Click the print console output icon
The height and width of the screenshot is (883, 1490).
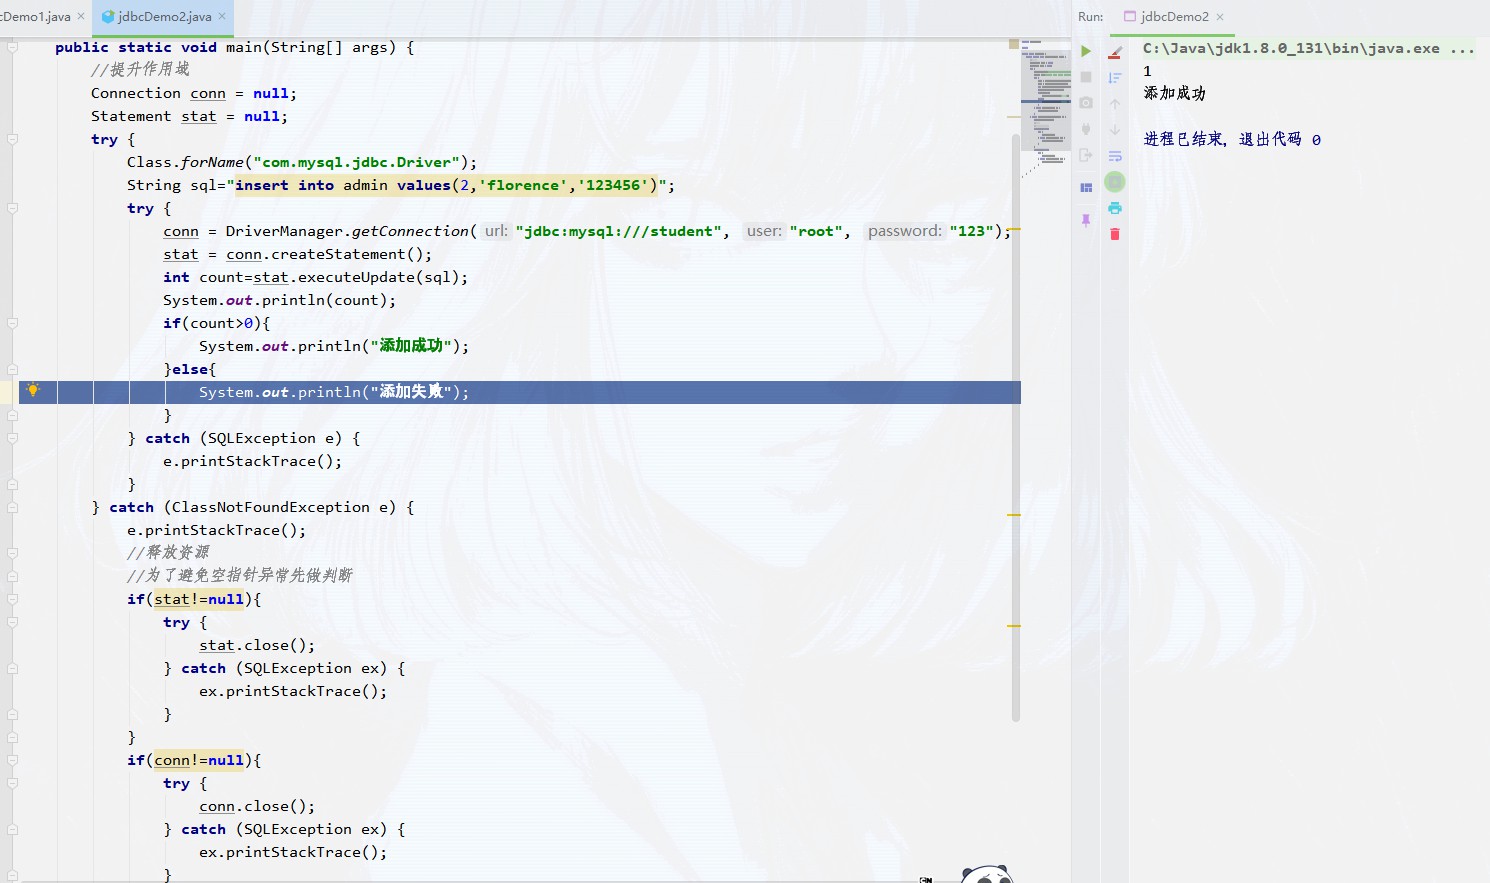[x=1115, y=208]
